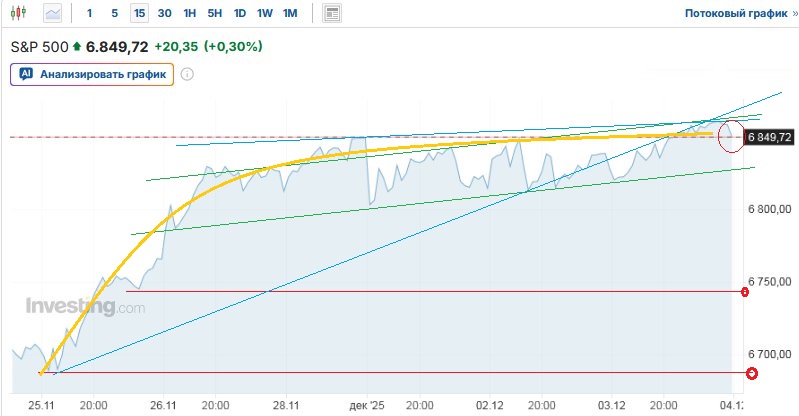Switch to 1H timeframe

[x=190, y=14]
